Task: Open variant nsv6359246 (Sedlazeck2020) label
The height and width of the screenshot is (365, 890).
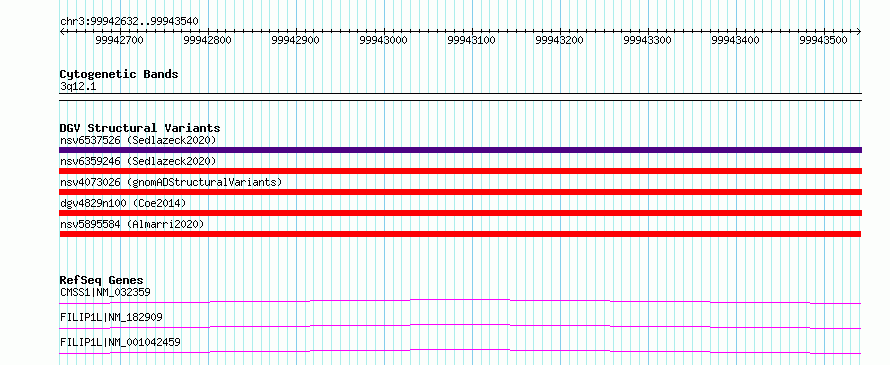Action: coord(138,161)
